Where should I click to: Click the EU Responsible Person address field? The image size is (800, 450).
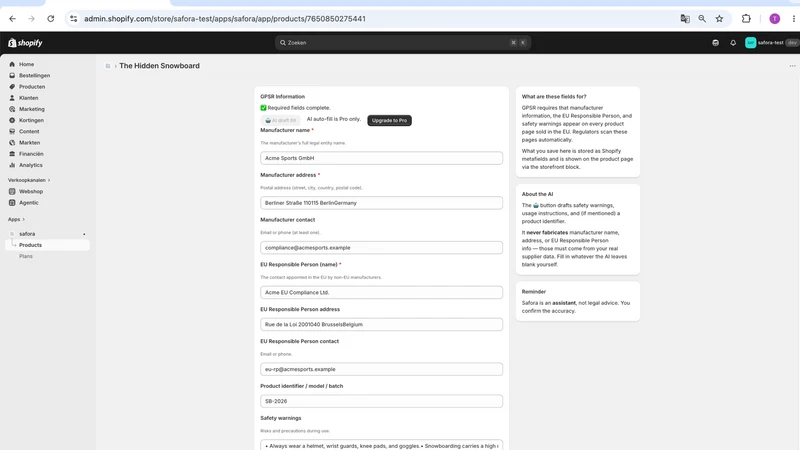[x=381, y=324]
